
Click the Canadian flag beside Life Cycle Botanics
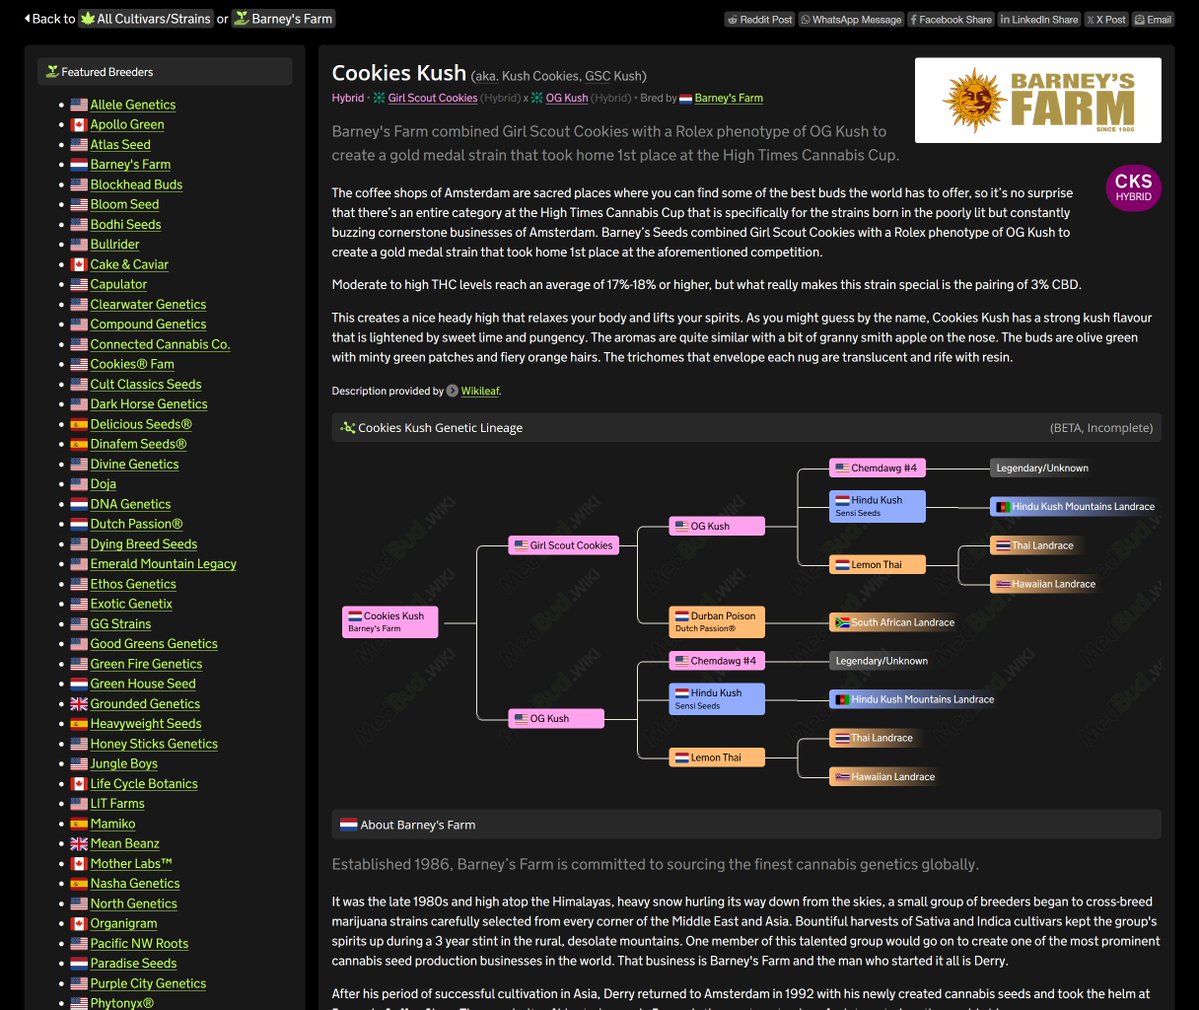79,784
